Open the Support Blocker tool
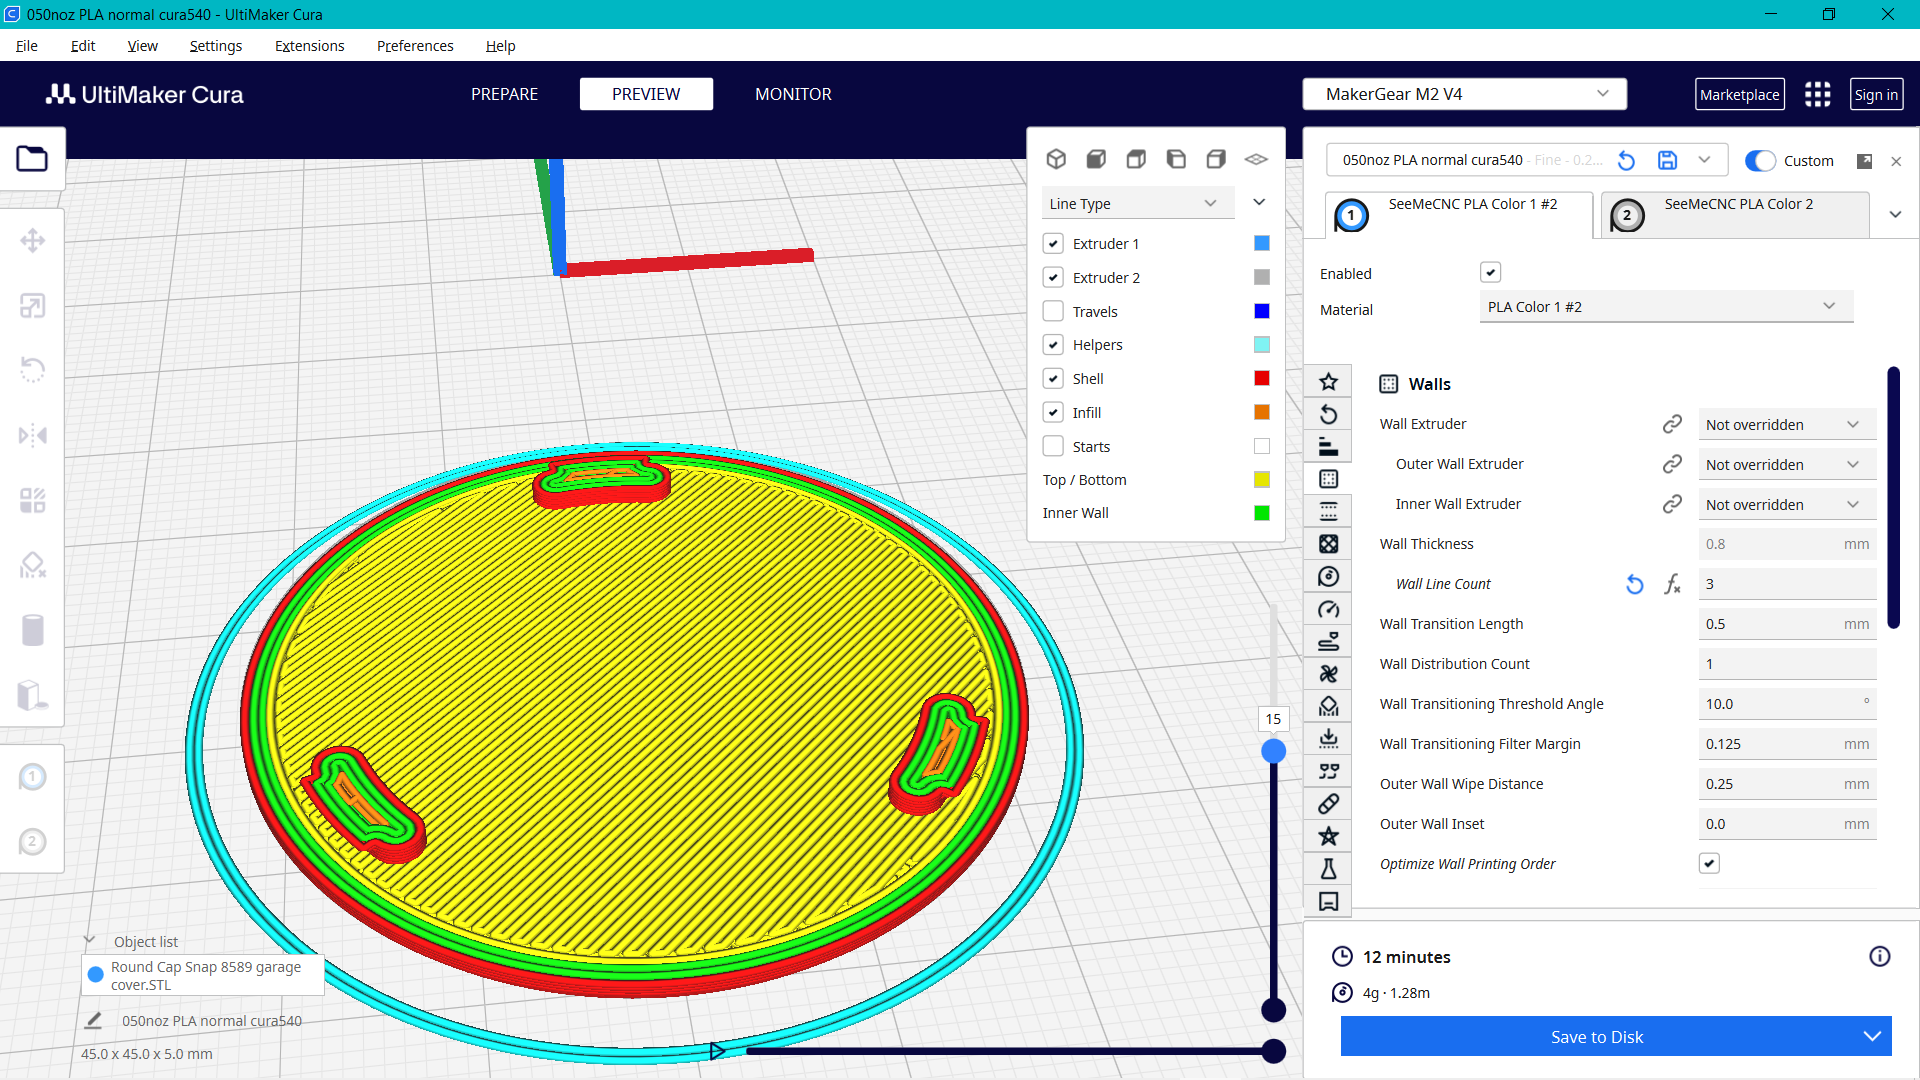Viewport: 1920px width, 1080px height. tap(33, 565)
